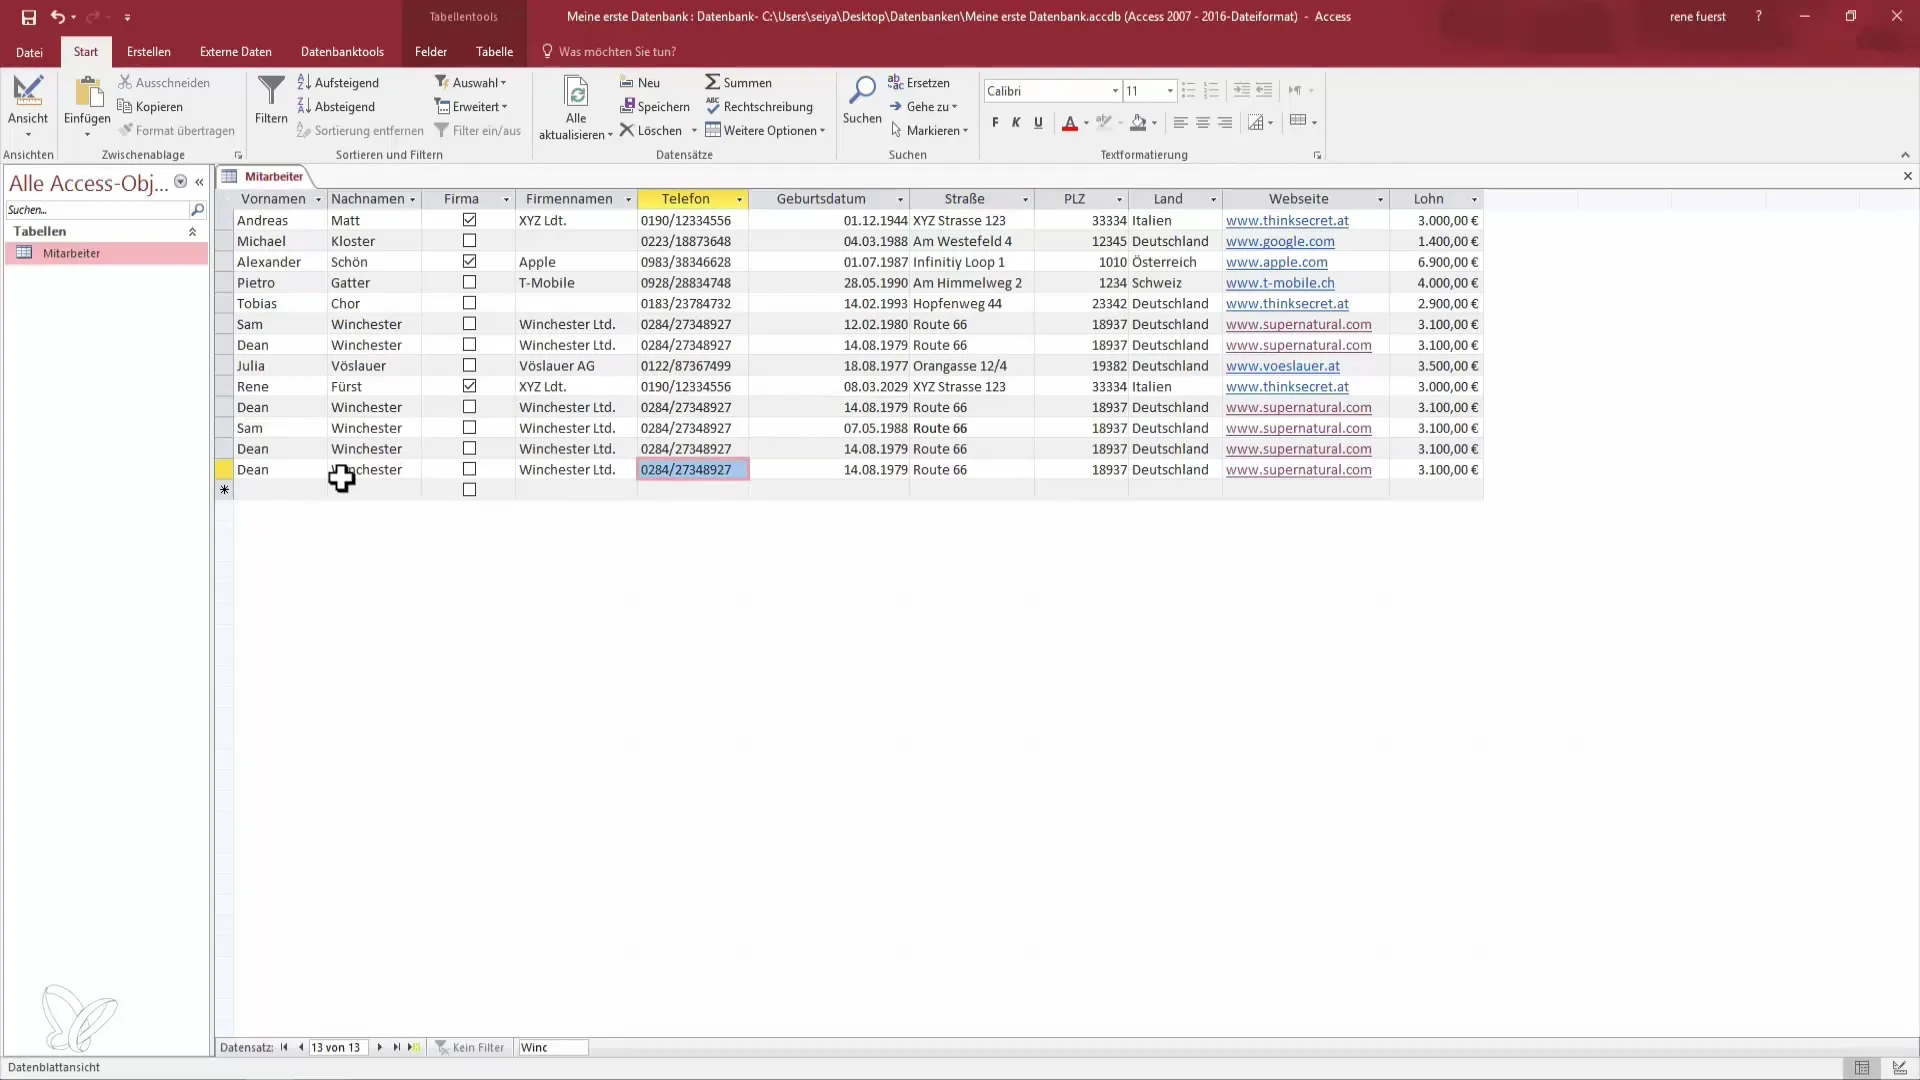This screenshot has height=1080, width=1920.
Task: Switch to design view icon in status bar
Action: 1900,1068
